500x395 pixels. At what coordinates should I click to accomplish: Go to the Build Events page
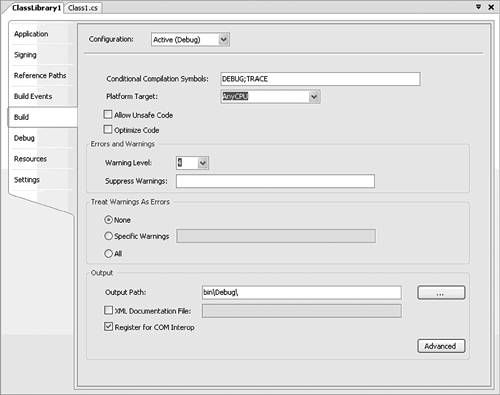(33, 96)
